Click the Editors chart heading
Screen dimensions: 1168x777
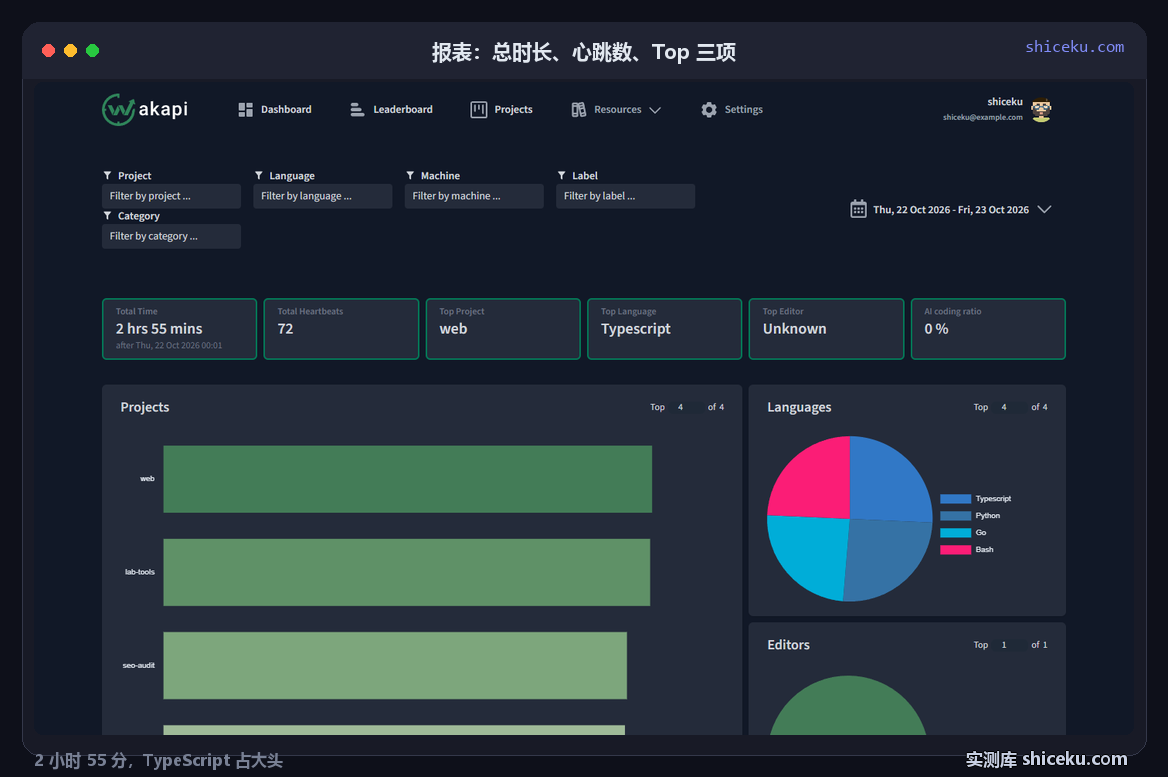[788, 644]
